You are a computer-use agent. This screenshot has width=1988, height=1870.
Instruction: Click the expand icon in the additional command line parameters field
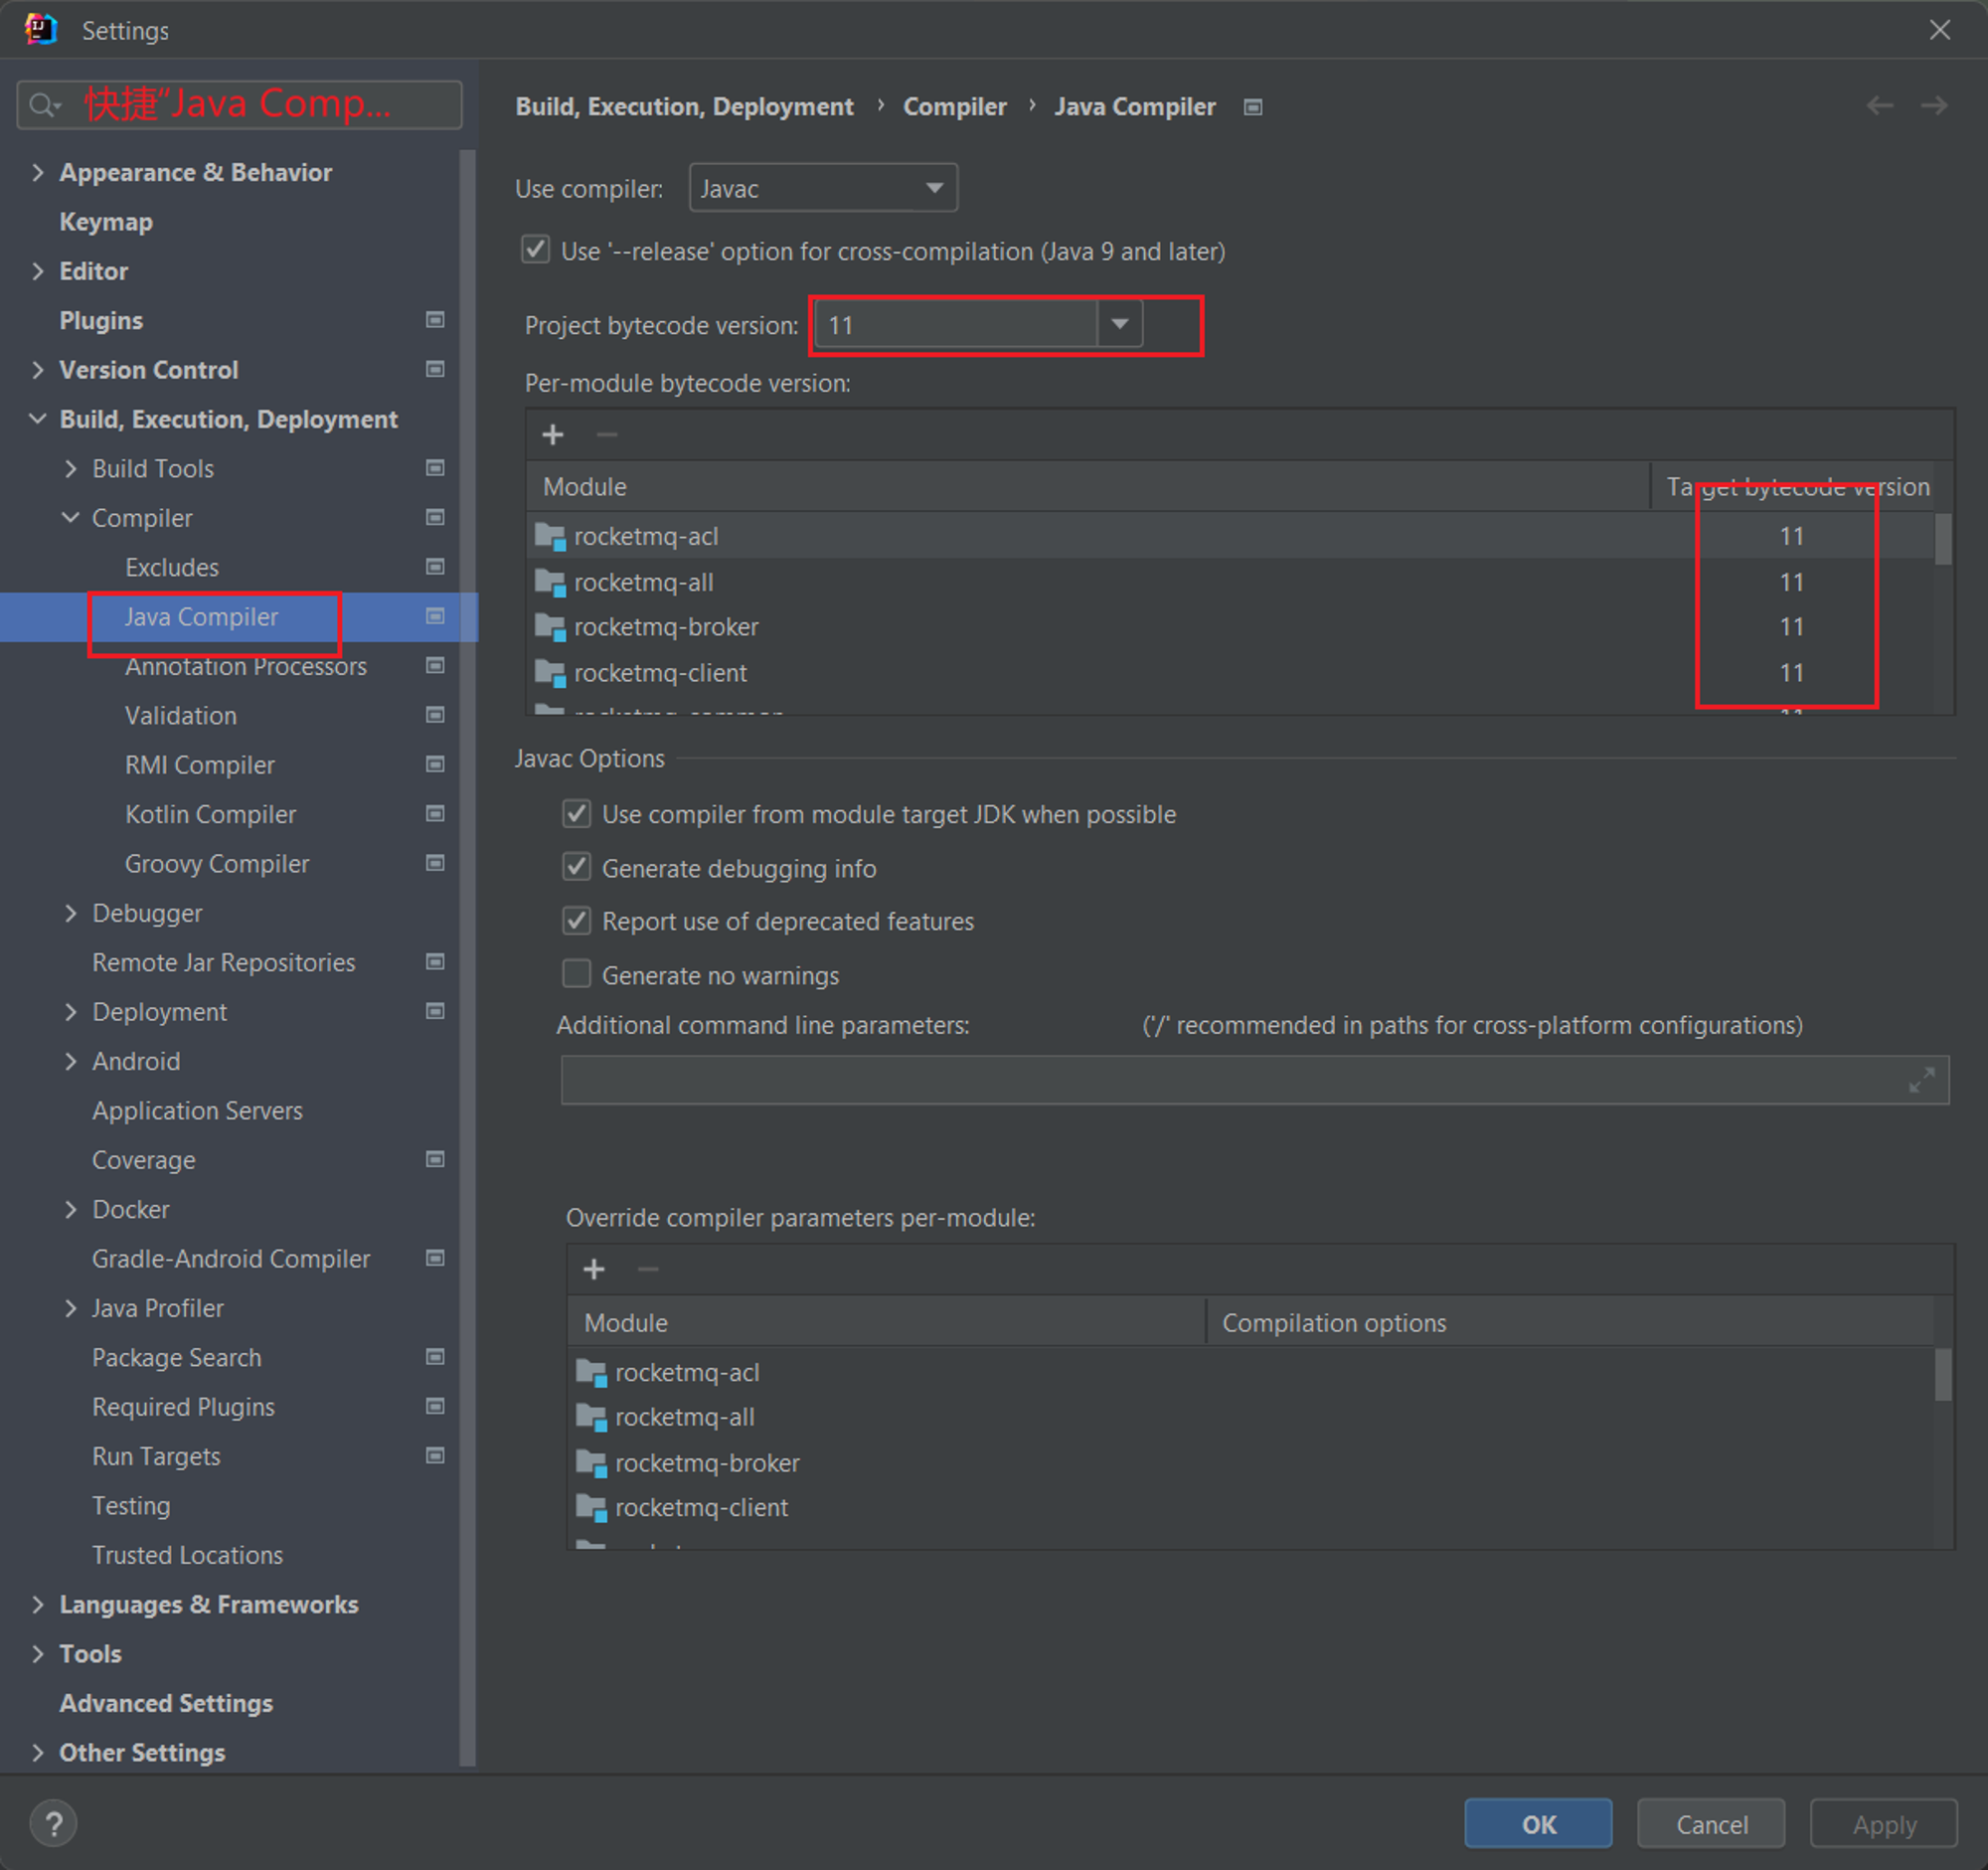(x=1921, y=1080)
